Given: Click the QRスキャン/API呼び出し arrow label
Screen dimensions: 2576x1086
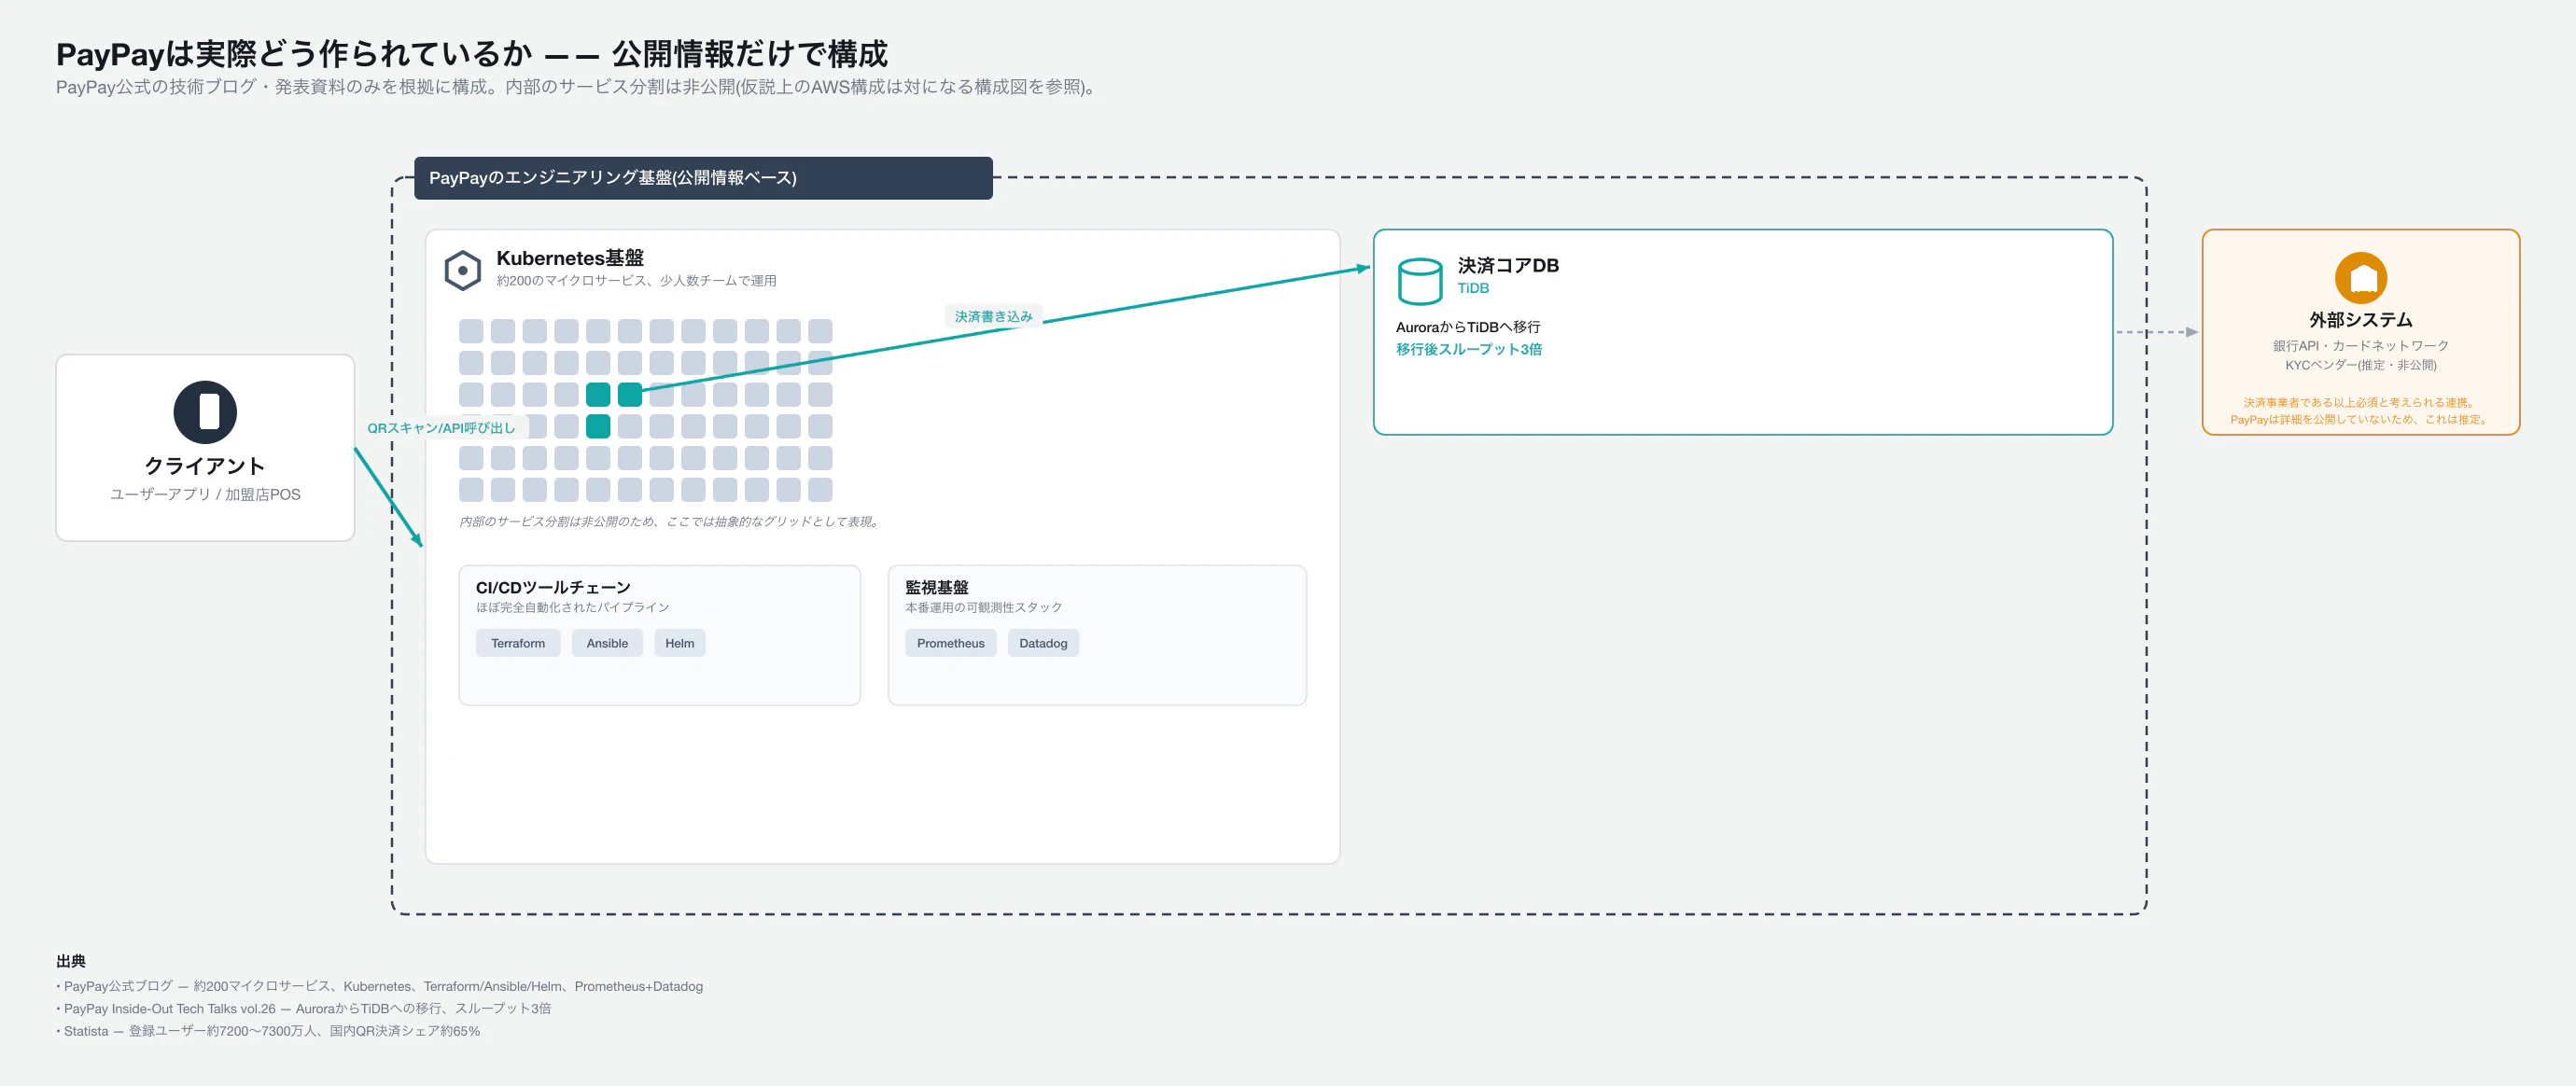Looking at the screenshot, I should 441,428.
